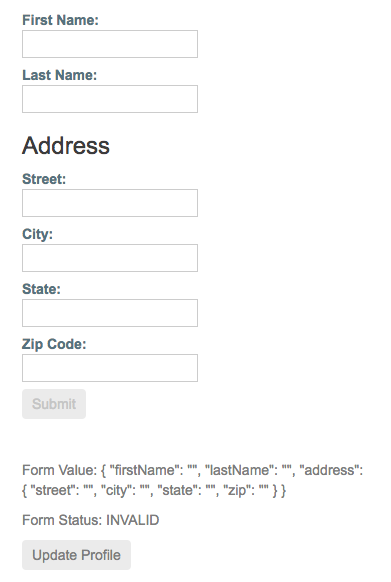Select the Street input field

[110, 203]
